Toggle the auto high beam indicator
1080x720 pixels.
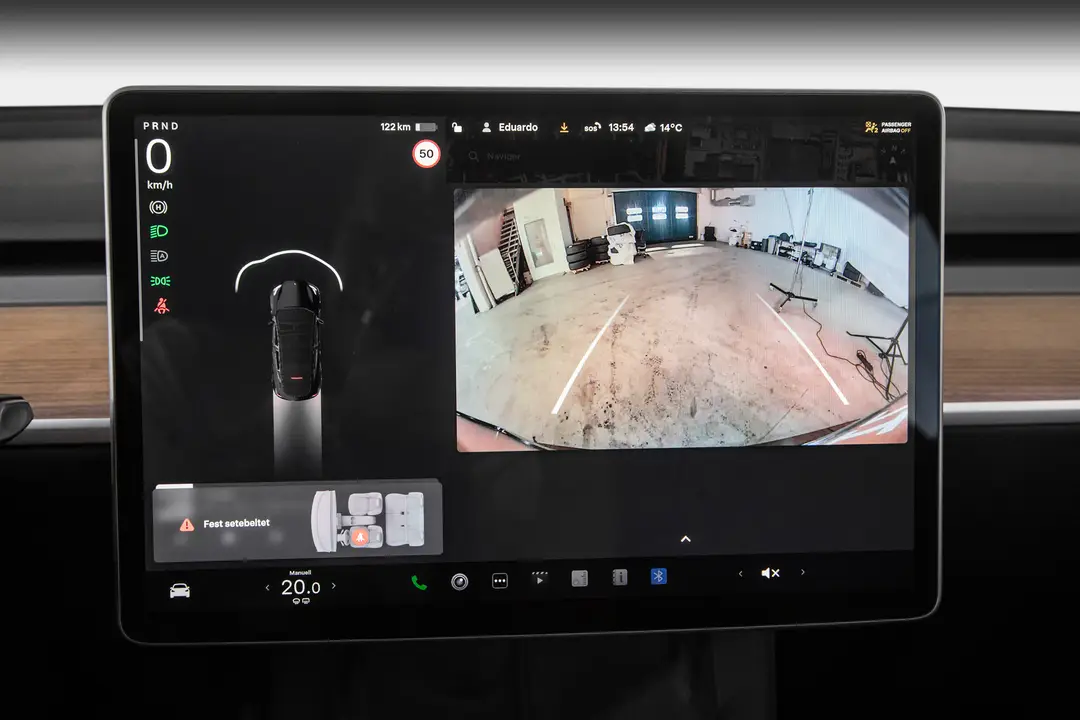(159, 256)
